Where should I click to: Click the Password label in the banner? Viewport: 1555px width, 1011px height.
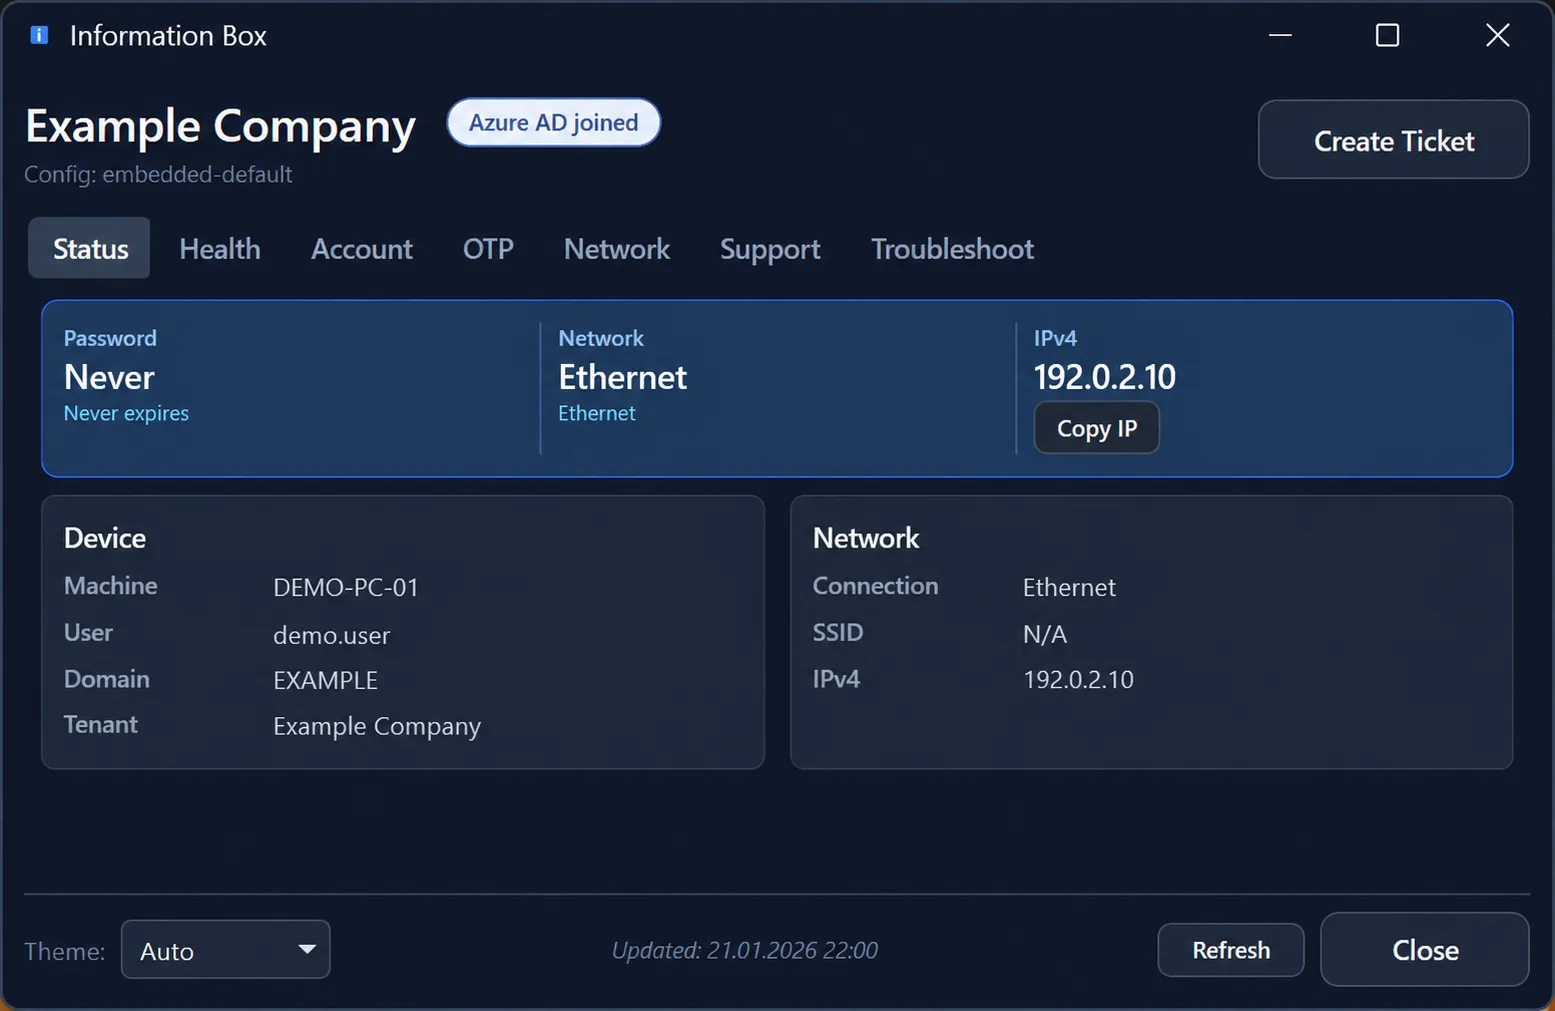(110, 338)
